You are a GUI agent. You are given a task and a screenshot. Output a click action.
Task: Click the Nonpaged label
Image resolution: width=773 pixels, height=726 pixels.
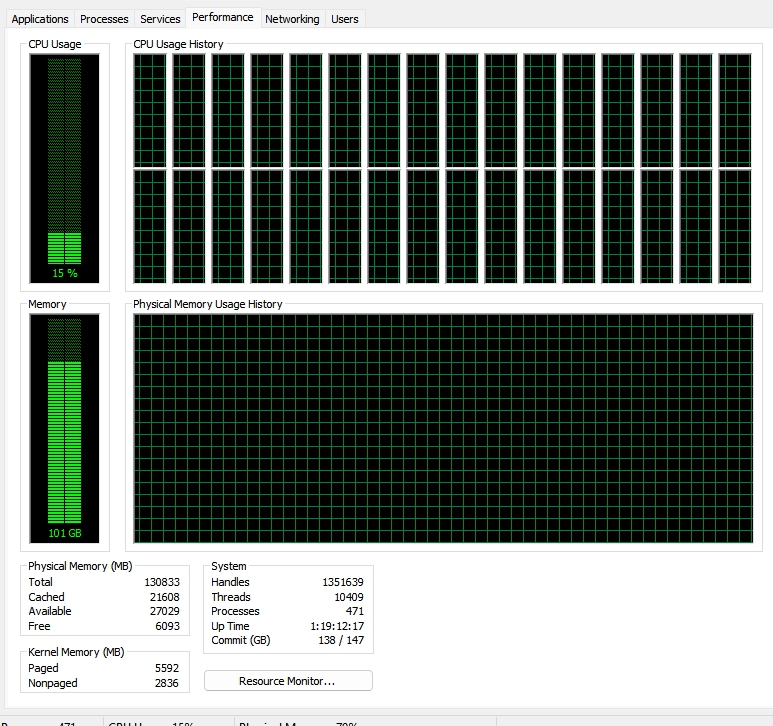pos(53,683)
